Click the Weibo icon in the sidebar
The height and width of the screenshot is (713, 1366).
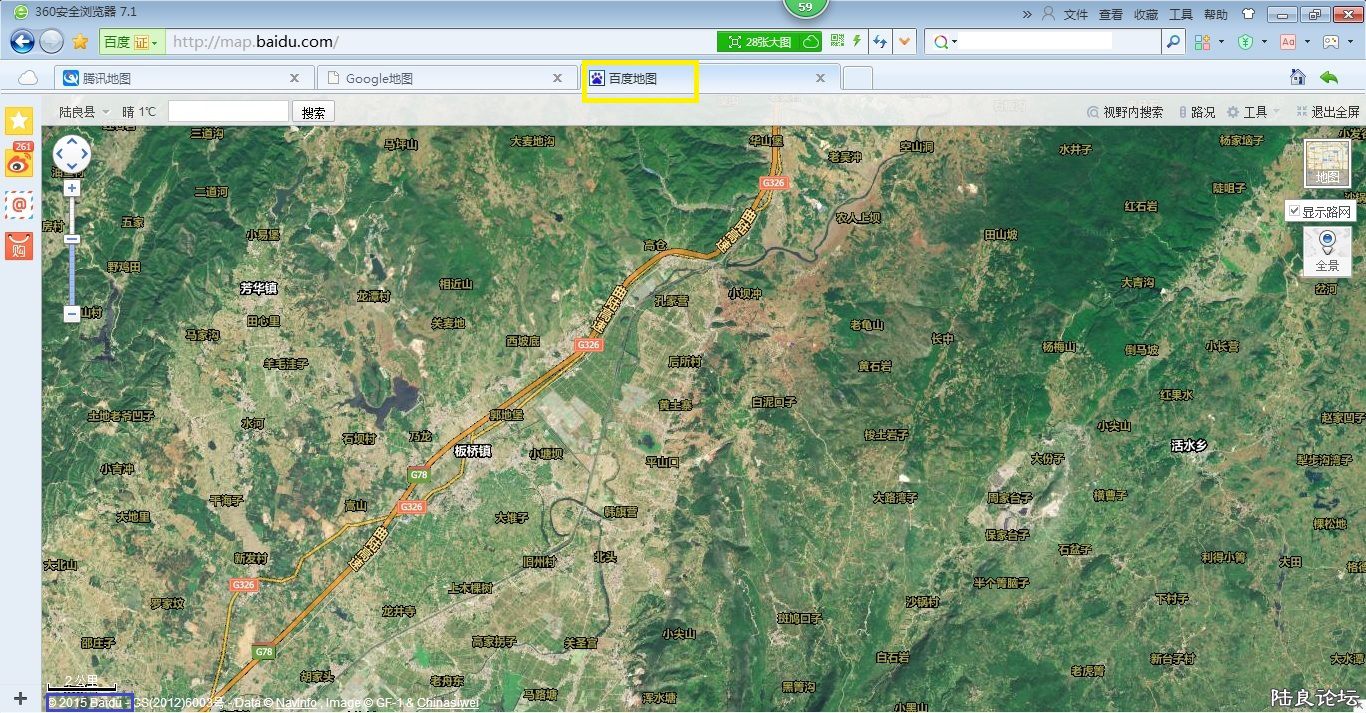coord(19,162)
